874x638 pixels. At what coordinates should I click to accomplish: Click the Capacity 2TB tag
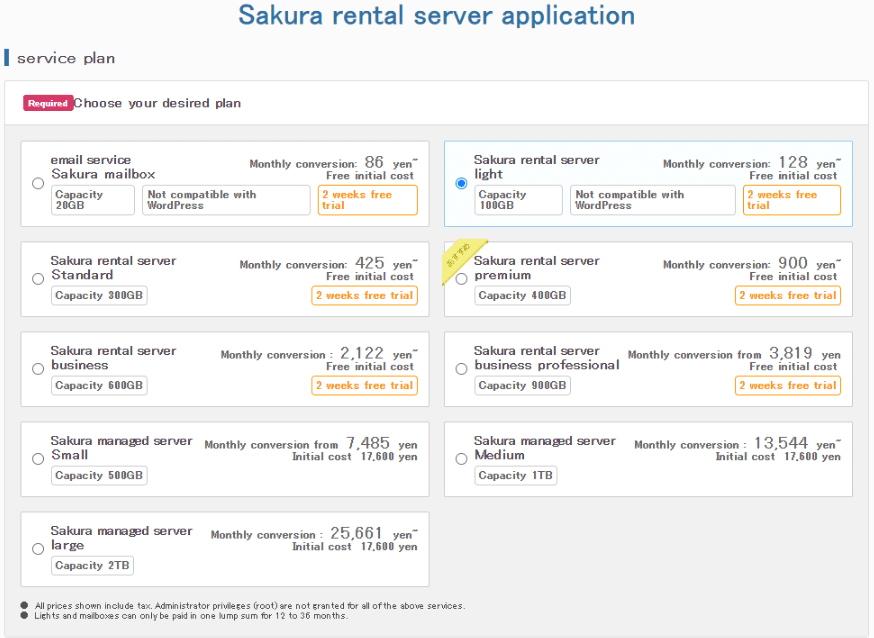coord(93,566)
